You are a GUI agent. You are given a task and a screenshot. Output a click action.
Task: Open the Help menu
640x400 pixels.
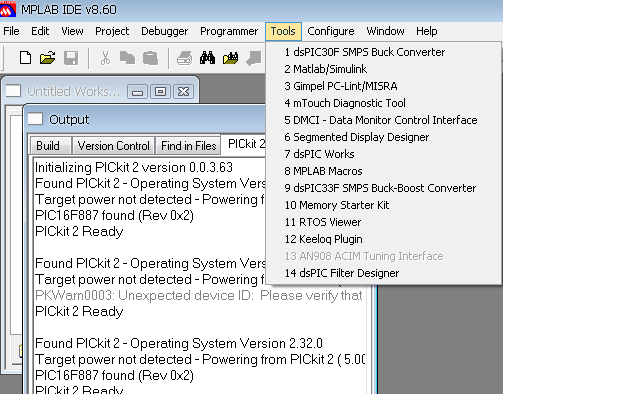[x=427, y=31]
